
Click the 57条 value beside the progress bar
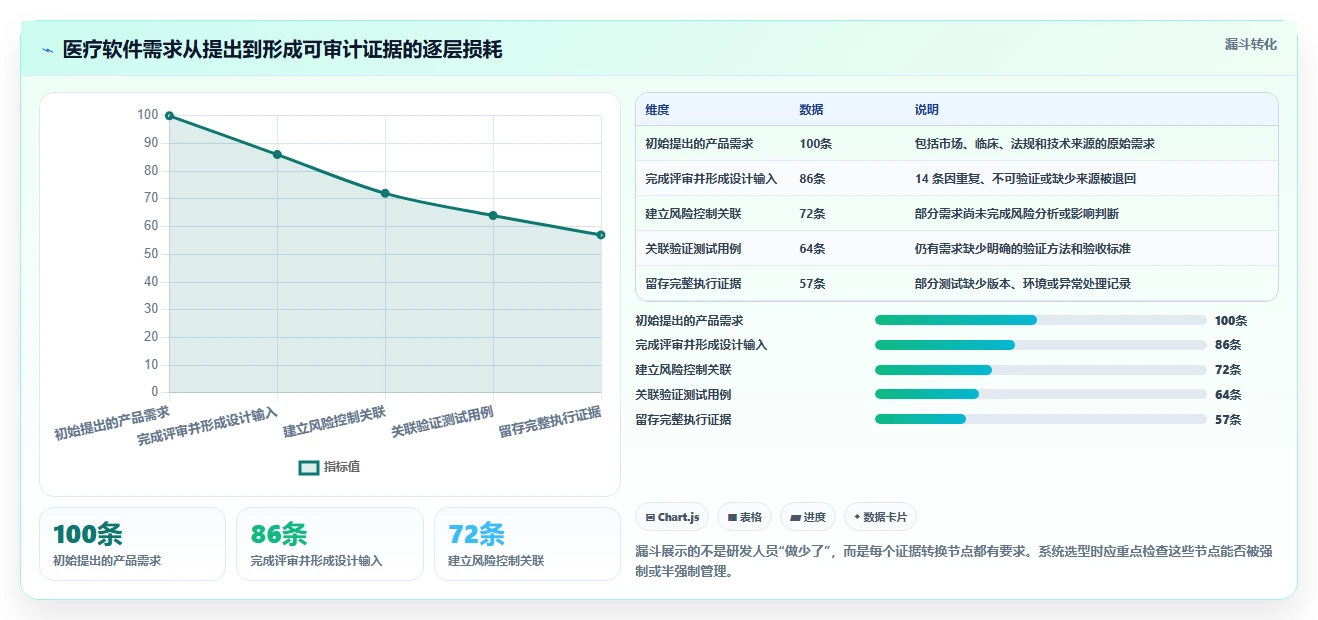[1228, 420]
